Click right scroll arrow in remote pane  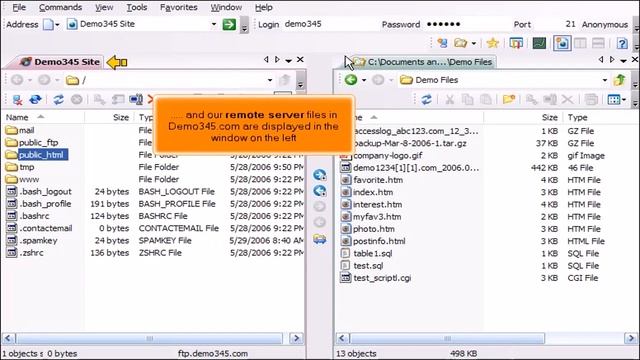coord(296,338)
